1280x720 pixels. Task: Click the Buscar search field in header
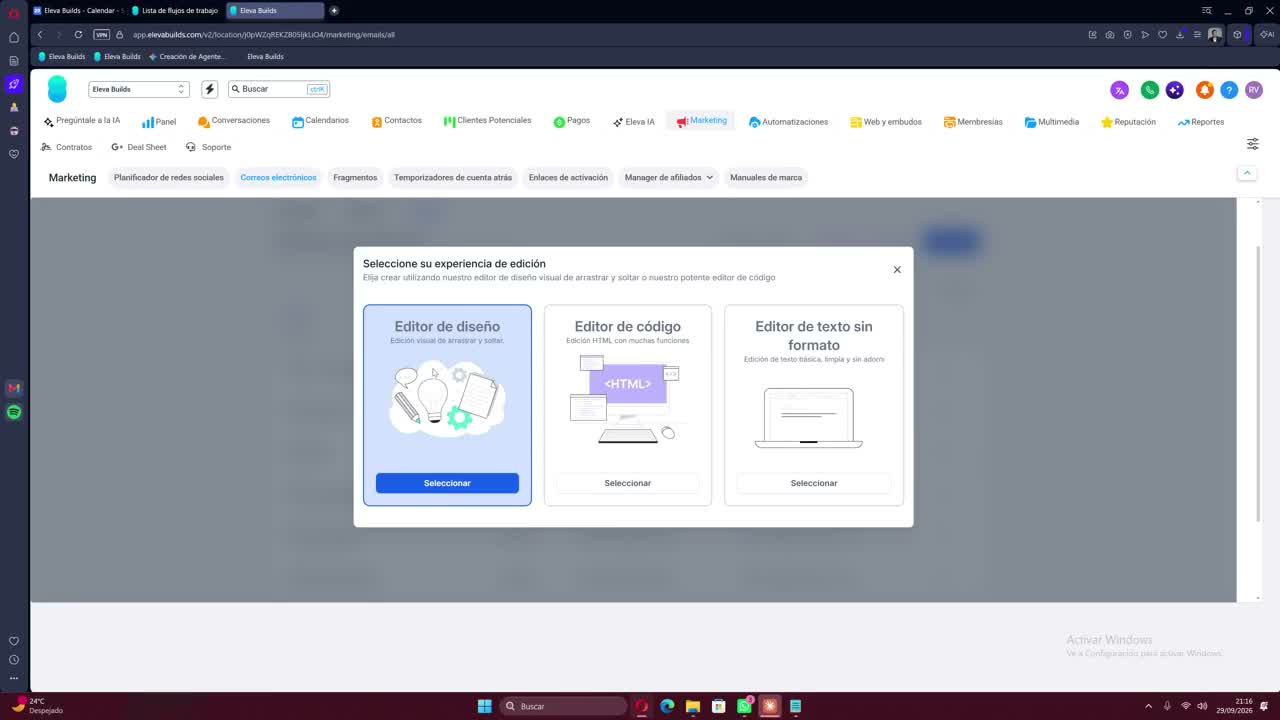279,89
